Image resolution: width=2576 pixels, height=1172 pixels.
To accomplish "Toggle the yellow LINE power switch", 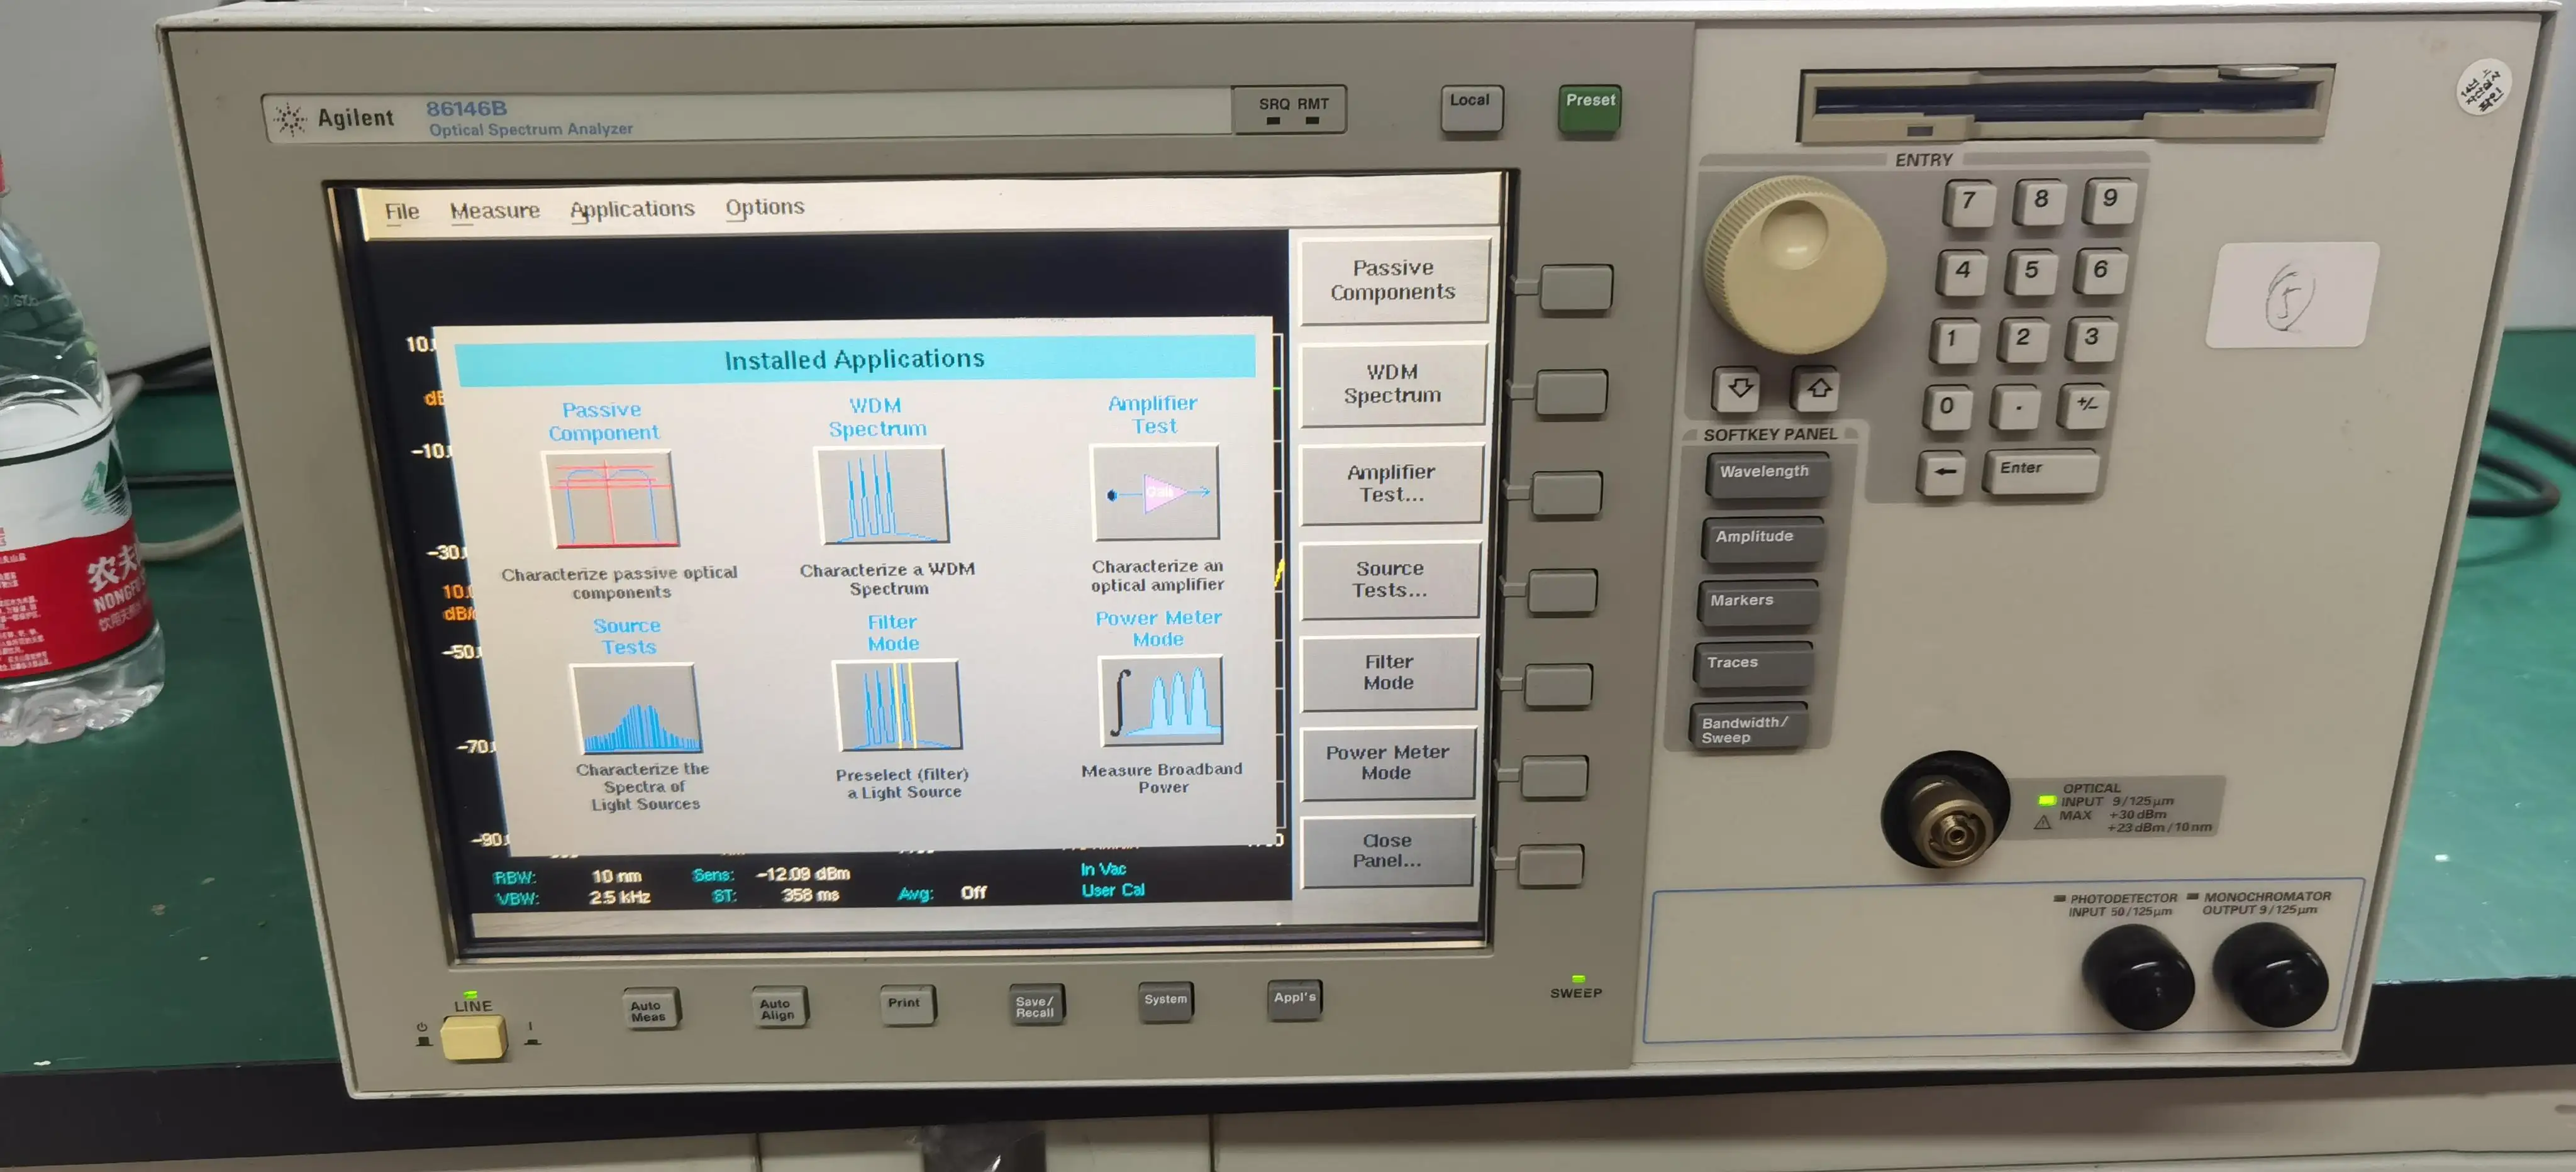I will coord(473,1038).
